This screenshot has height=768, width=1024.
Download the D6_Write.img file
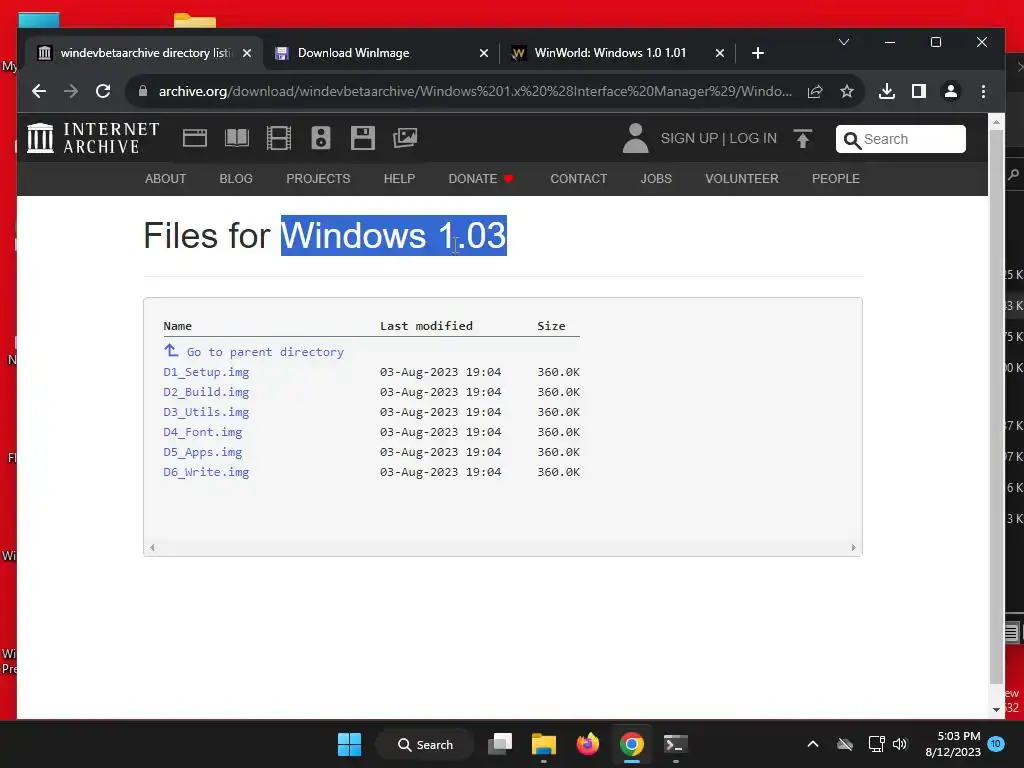pyautogui.click(x=206, y=472)
